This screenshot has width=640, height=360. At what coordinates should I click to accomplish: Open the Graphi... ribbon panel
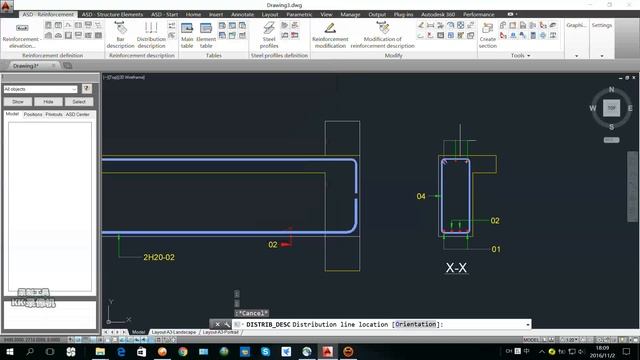[576, 25]
